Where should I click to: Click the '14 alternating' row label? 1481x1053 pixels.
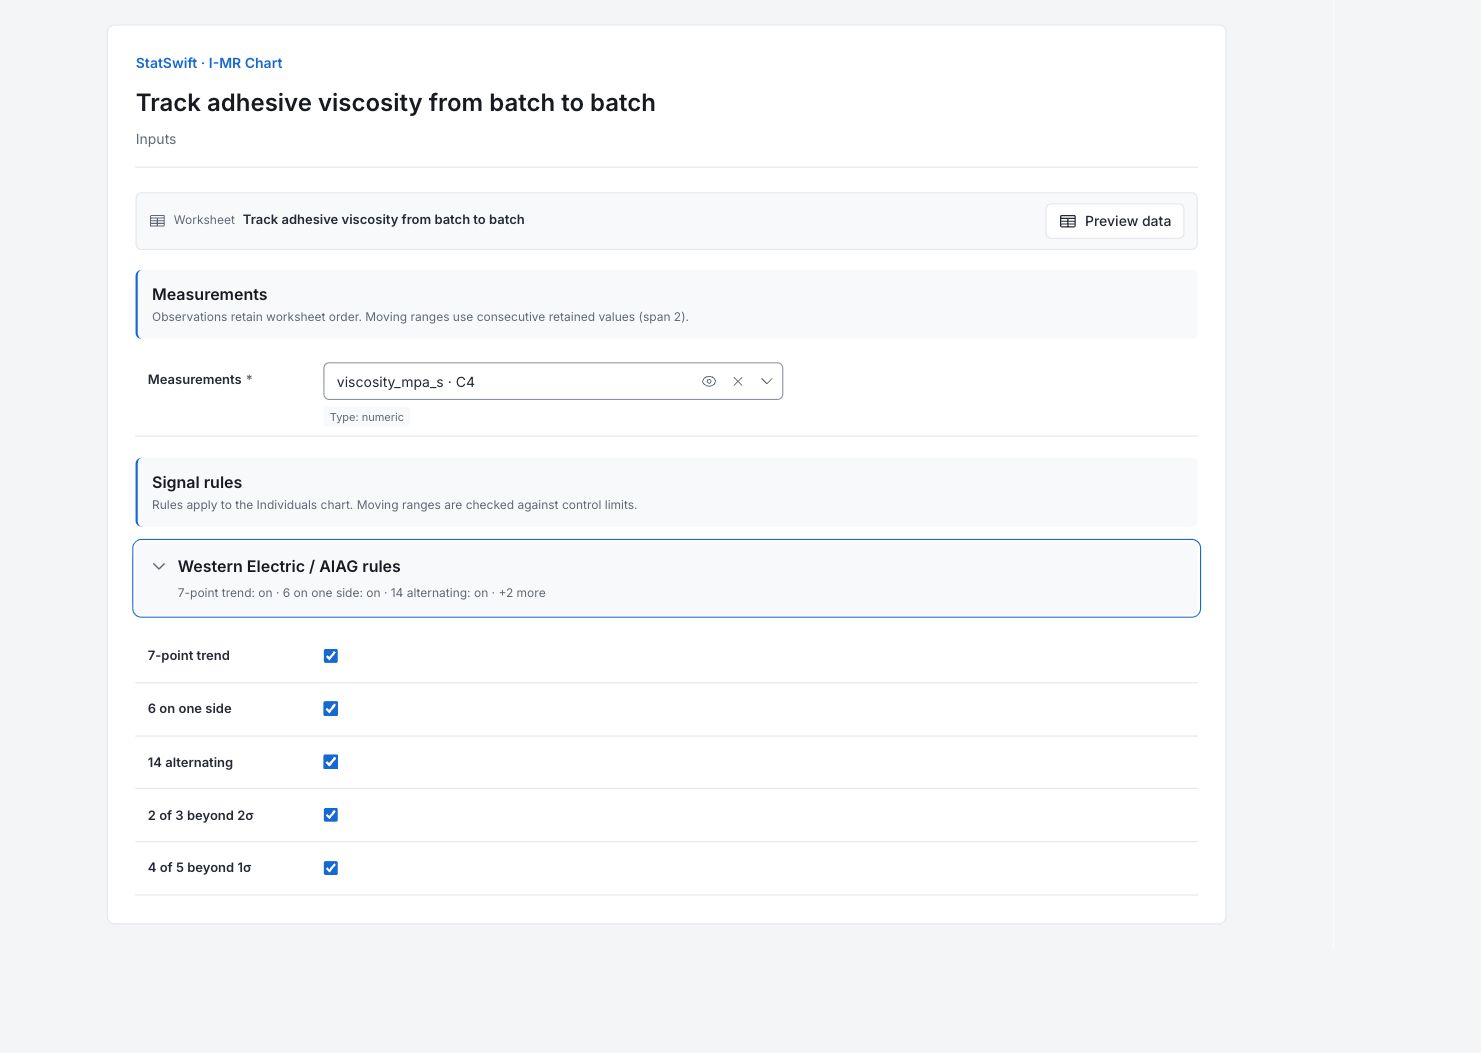pyautogui.click(x=190, y=762)
